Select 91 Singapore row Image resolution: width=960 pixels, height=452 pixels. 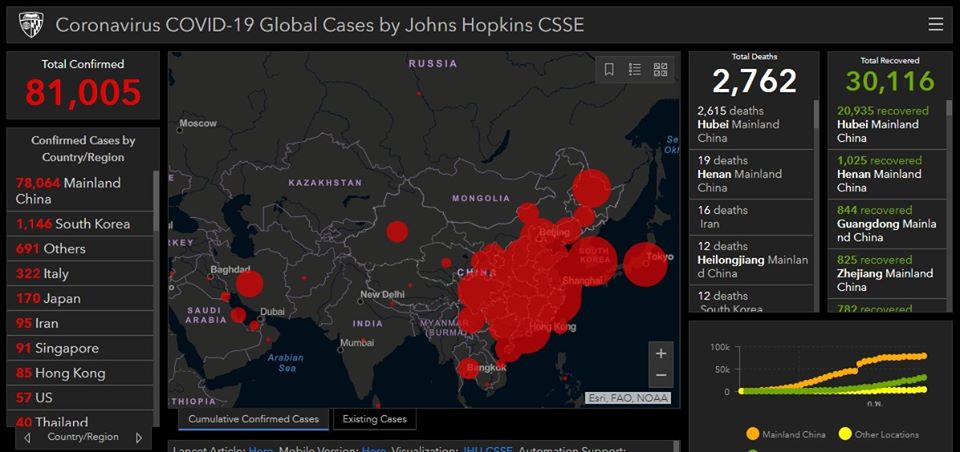80,348
